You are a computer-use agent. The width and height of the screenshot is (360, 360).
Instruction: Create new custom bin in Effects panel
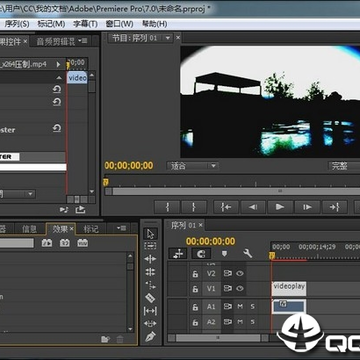tap(105, 339)
